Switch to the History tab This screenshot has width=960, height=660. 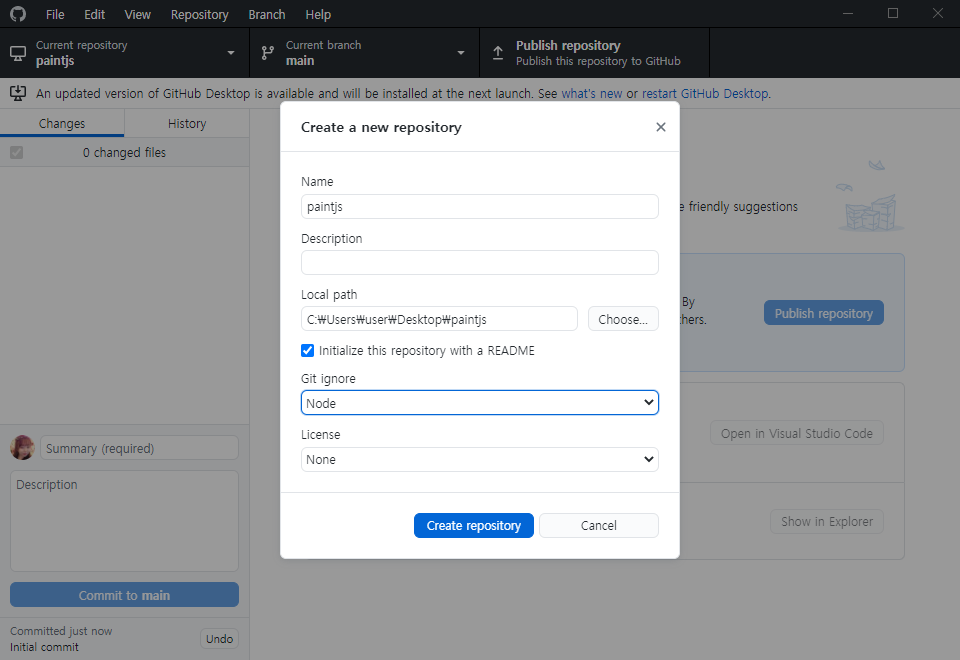[187, 123]
